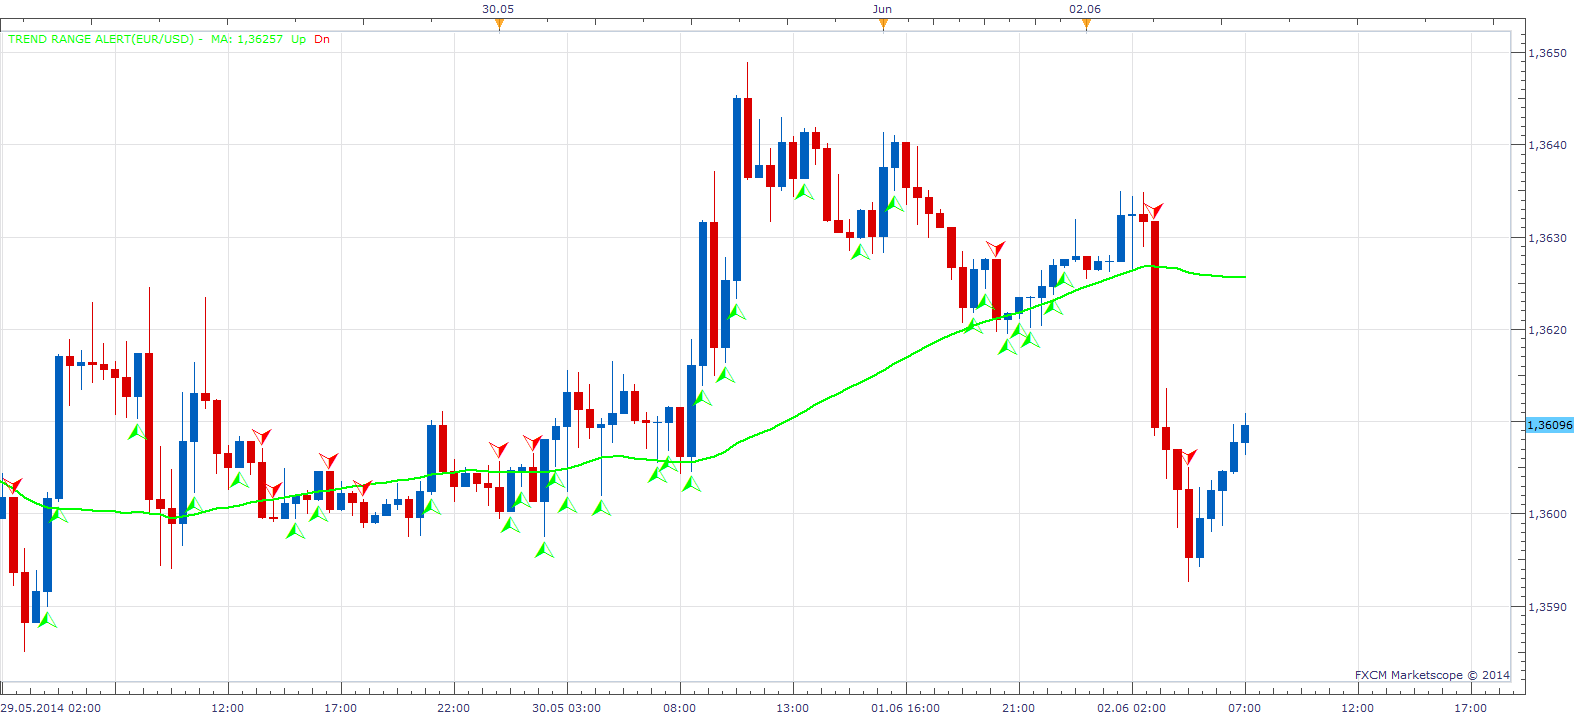Click the current price tag 1,36096

click(1550, 425)
